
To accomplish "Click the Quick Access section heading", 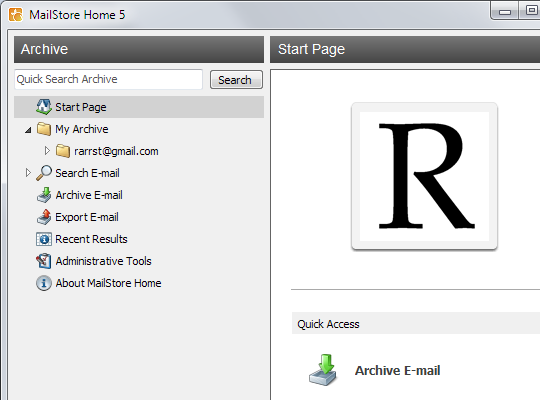I will [329, 324].
